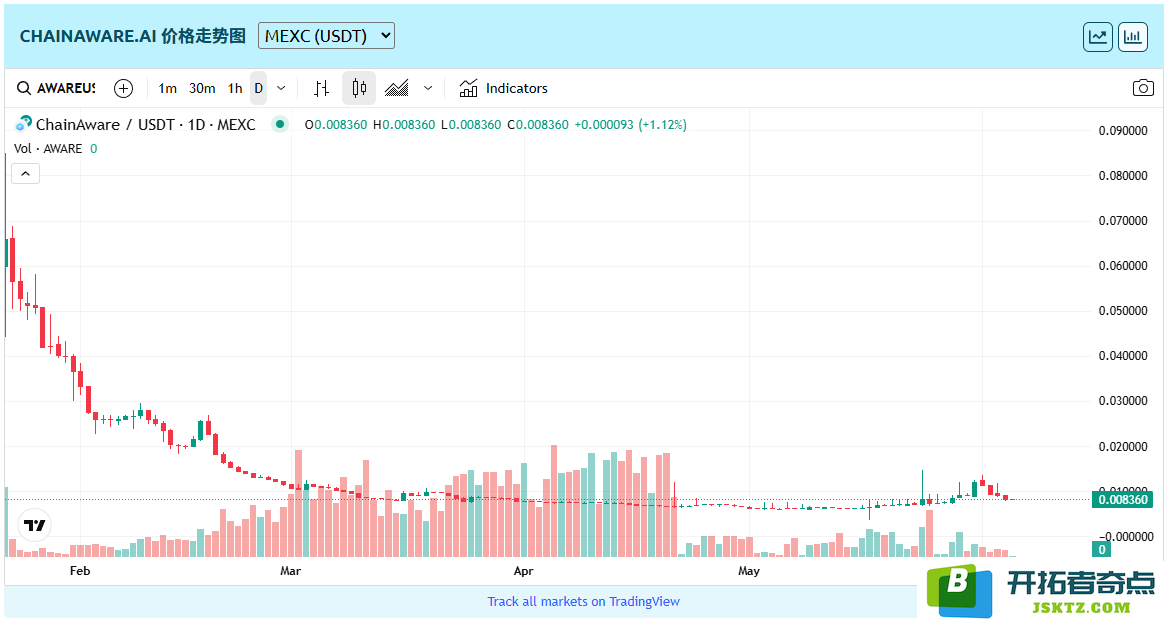Switch to the line chart view icon
The width and height of the screenshot is (1167, 621).
1098,36
